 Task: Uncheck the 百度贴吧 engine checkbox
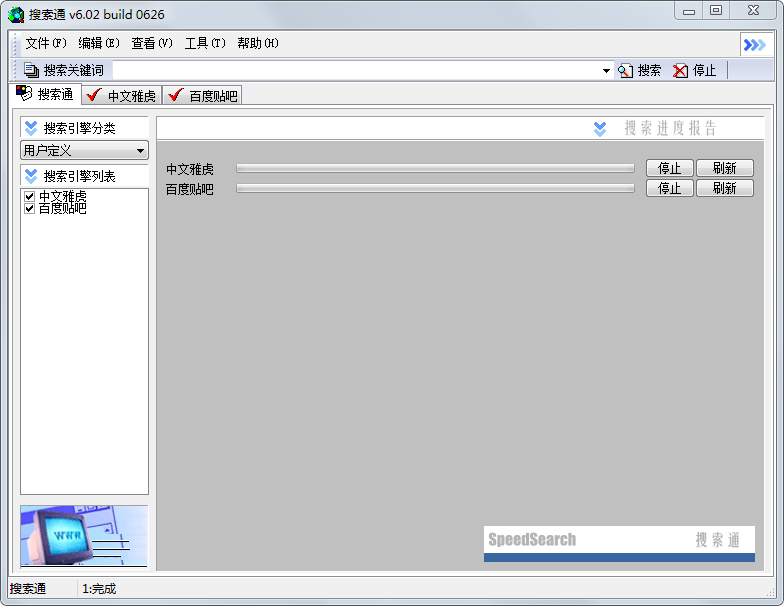(30, 208)
